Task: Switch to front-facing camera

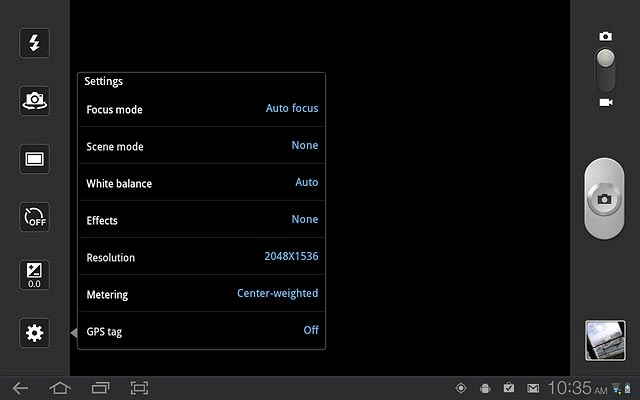Action: [x=35, y=100]
